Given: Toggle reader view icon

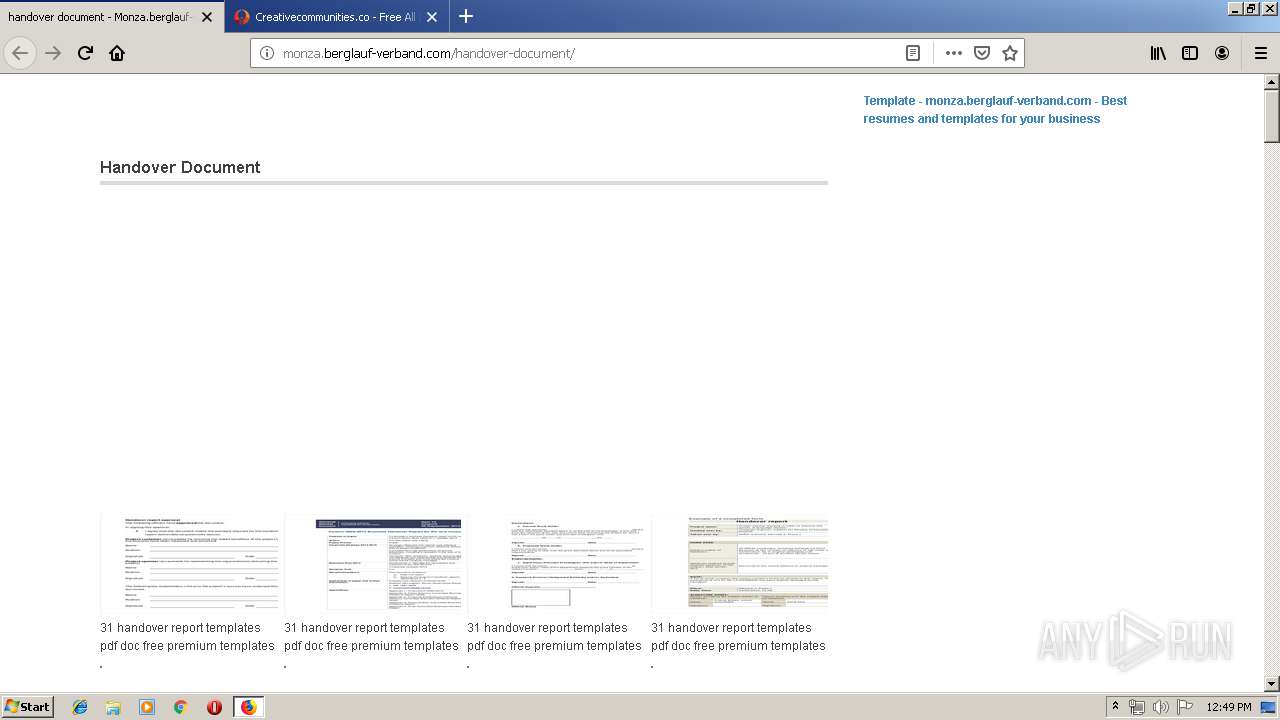Looking at the screenshot, I should click(913, 53).
